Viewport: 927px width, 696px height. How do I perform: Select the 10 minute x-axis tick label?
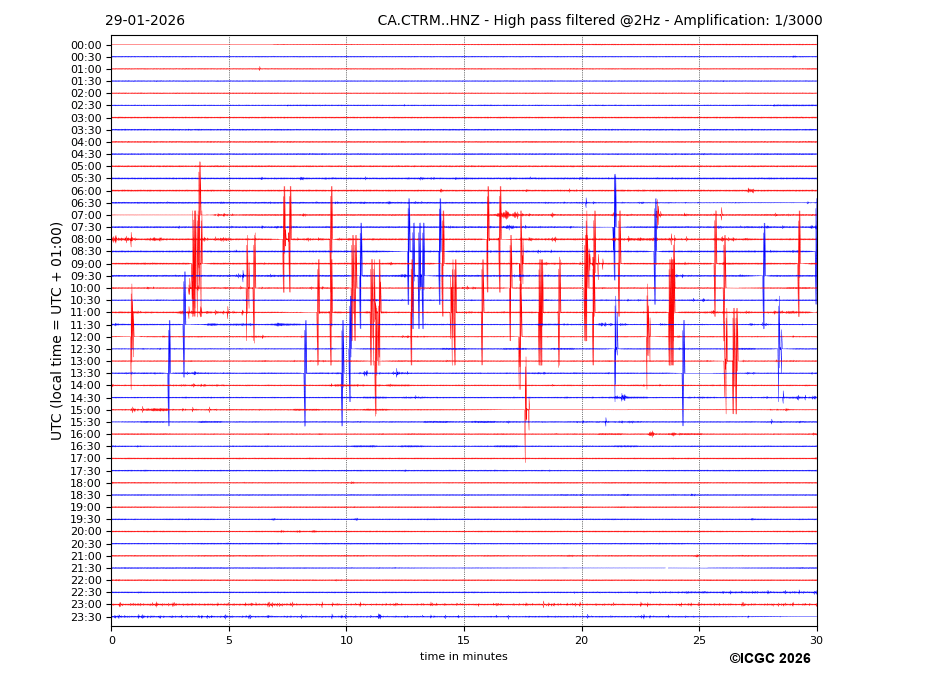tap(346, 640)
